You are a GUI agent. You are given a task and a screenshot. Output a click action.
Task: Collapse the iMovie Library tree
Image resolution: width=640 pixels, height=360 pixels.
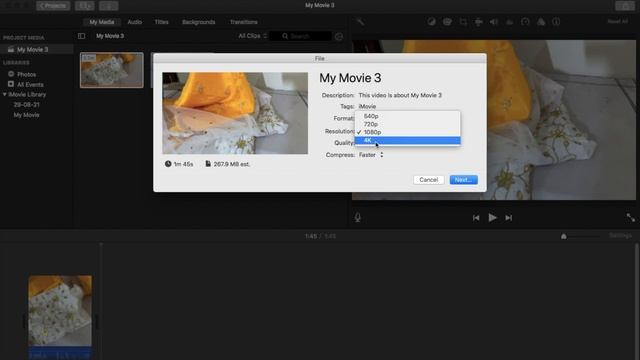tap(4, 94)
